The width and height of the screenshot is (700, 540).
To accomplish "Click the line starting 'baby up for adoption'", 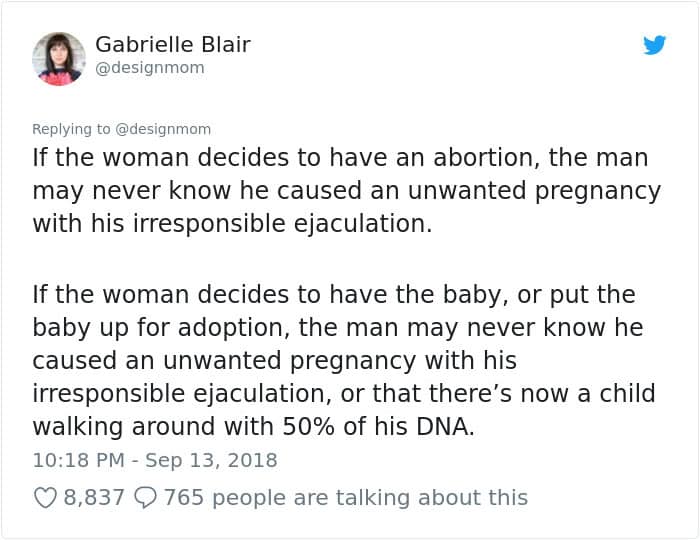I will (338, 328).
